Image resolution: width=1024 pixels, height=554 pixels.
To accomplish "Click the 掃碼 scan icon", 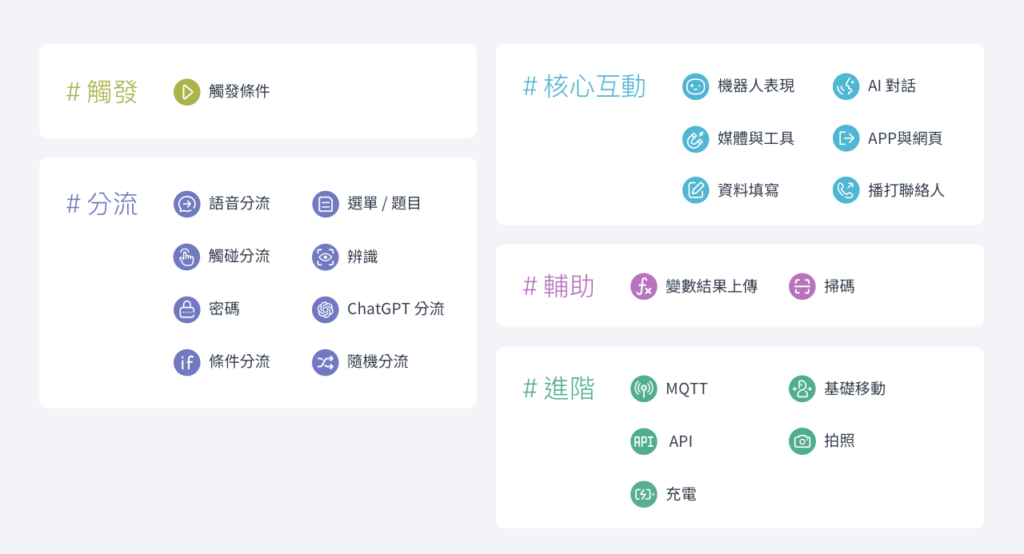I will (x=802, y=286).
